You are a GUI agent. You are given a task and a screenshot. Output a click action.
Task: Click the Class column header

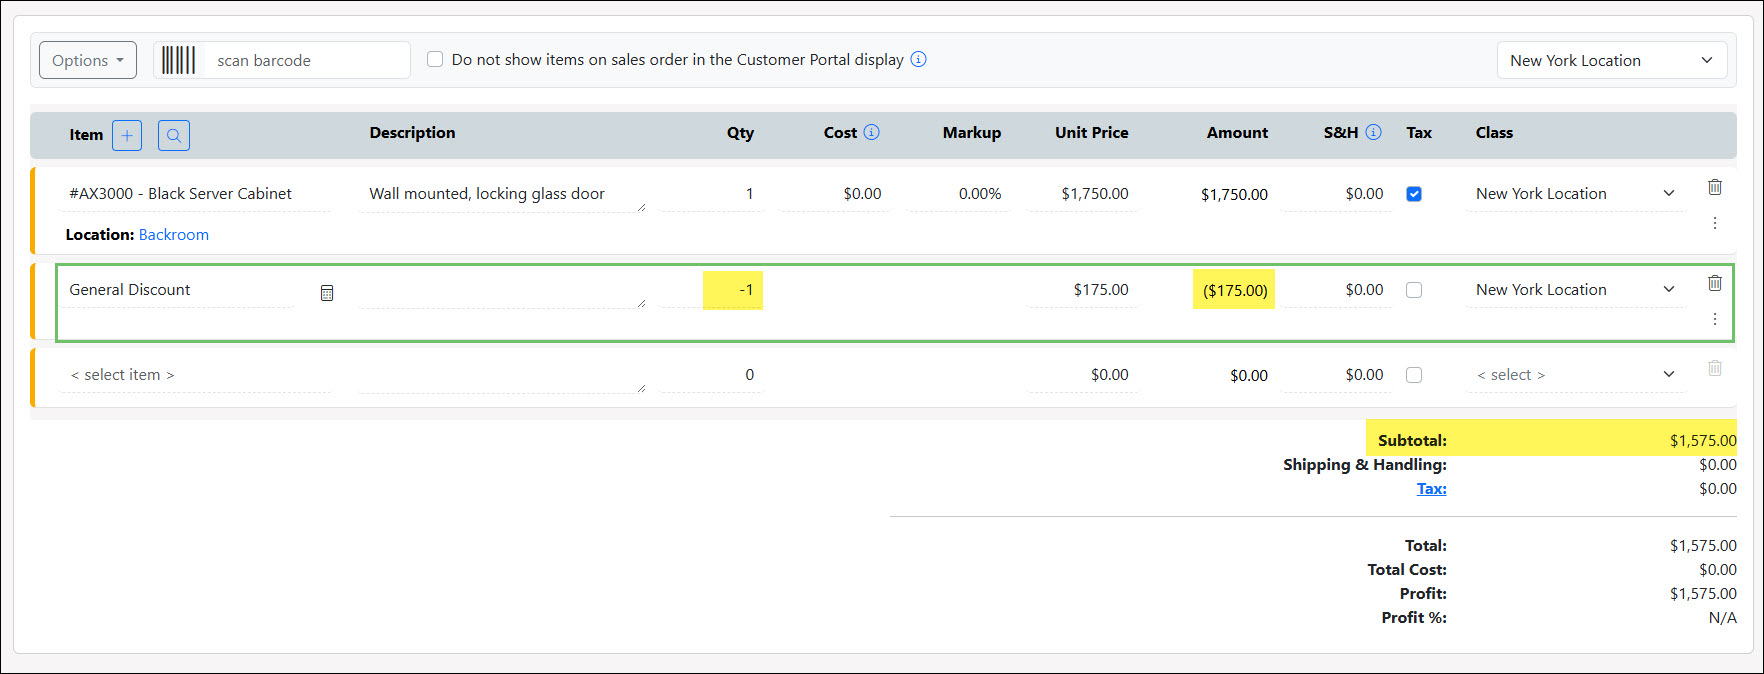1494,132
